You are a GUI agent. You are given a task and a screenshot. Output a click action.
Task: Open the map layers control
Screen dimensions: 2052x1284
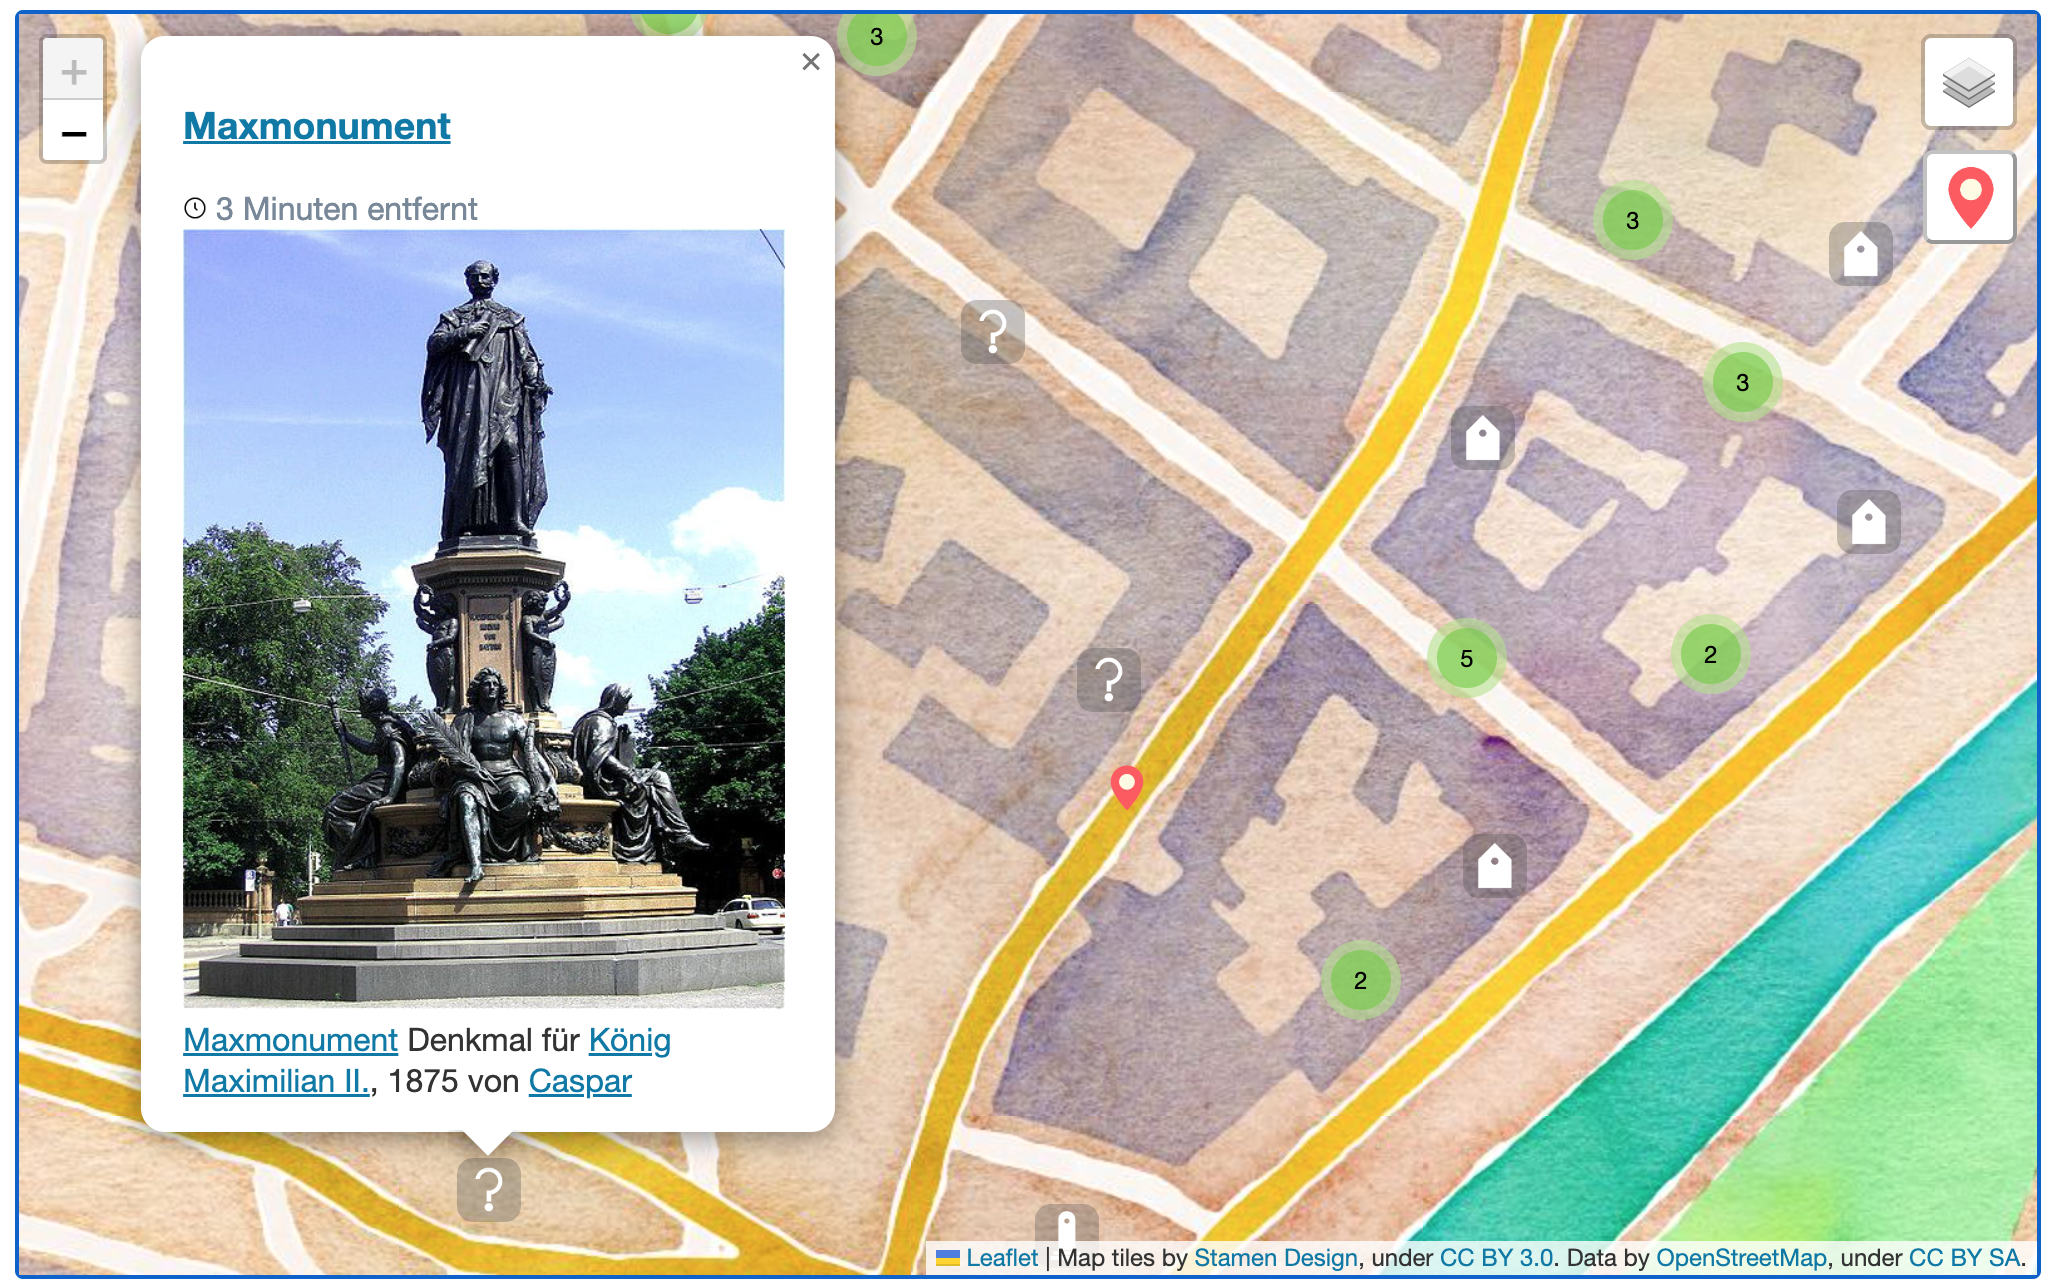coord(1967,83)
